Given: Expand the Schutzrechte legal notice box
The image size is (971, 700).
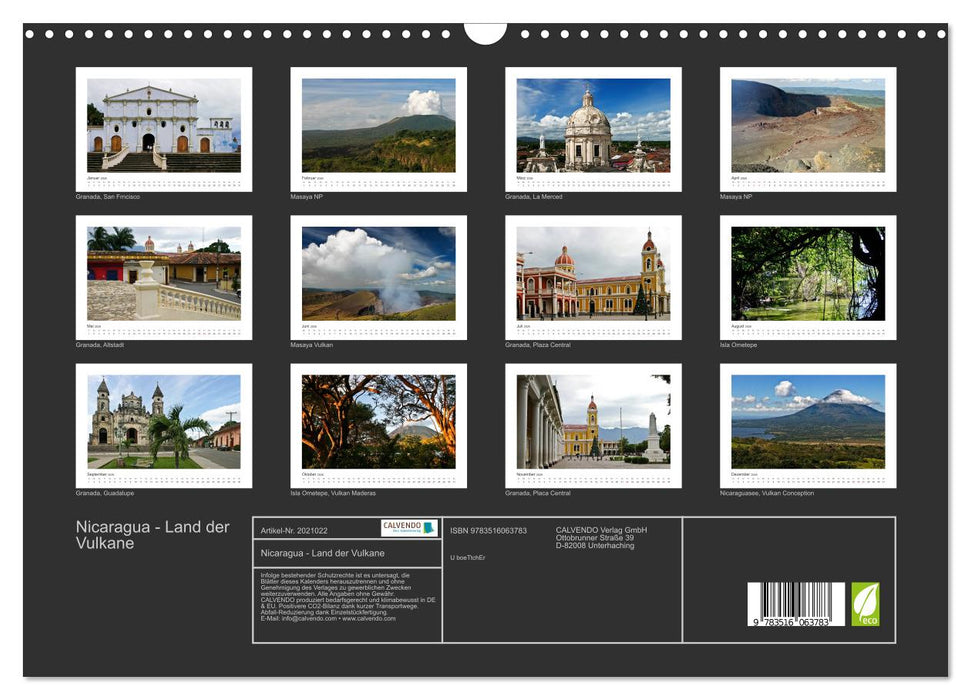Looking at the screenshot, I should click(345, 597).
